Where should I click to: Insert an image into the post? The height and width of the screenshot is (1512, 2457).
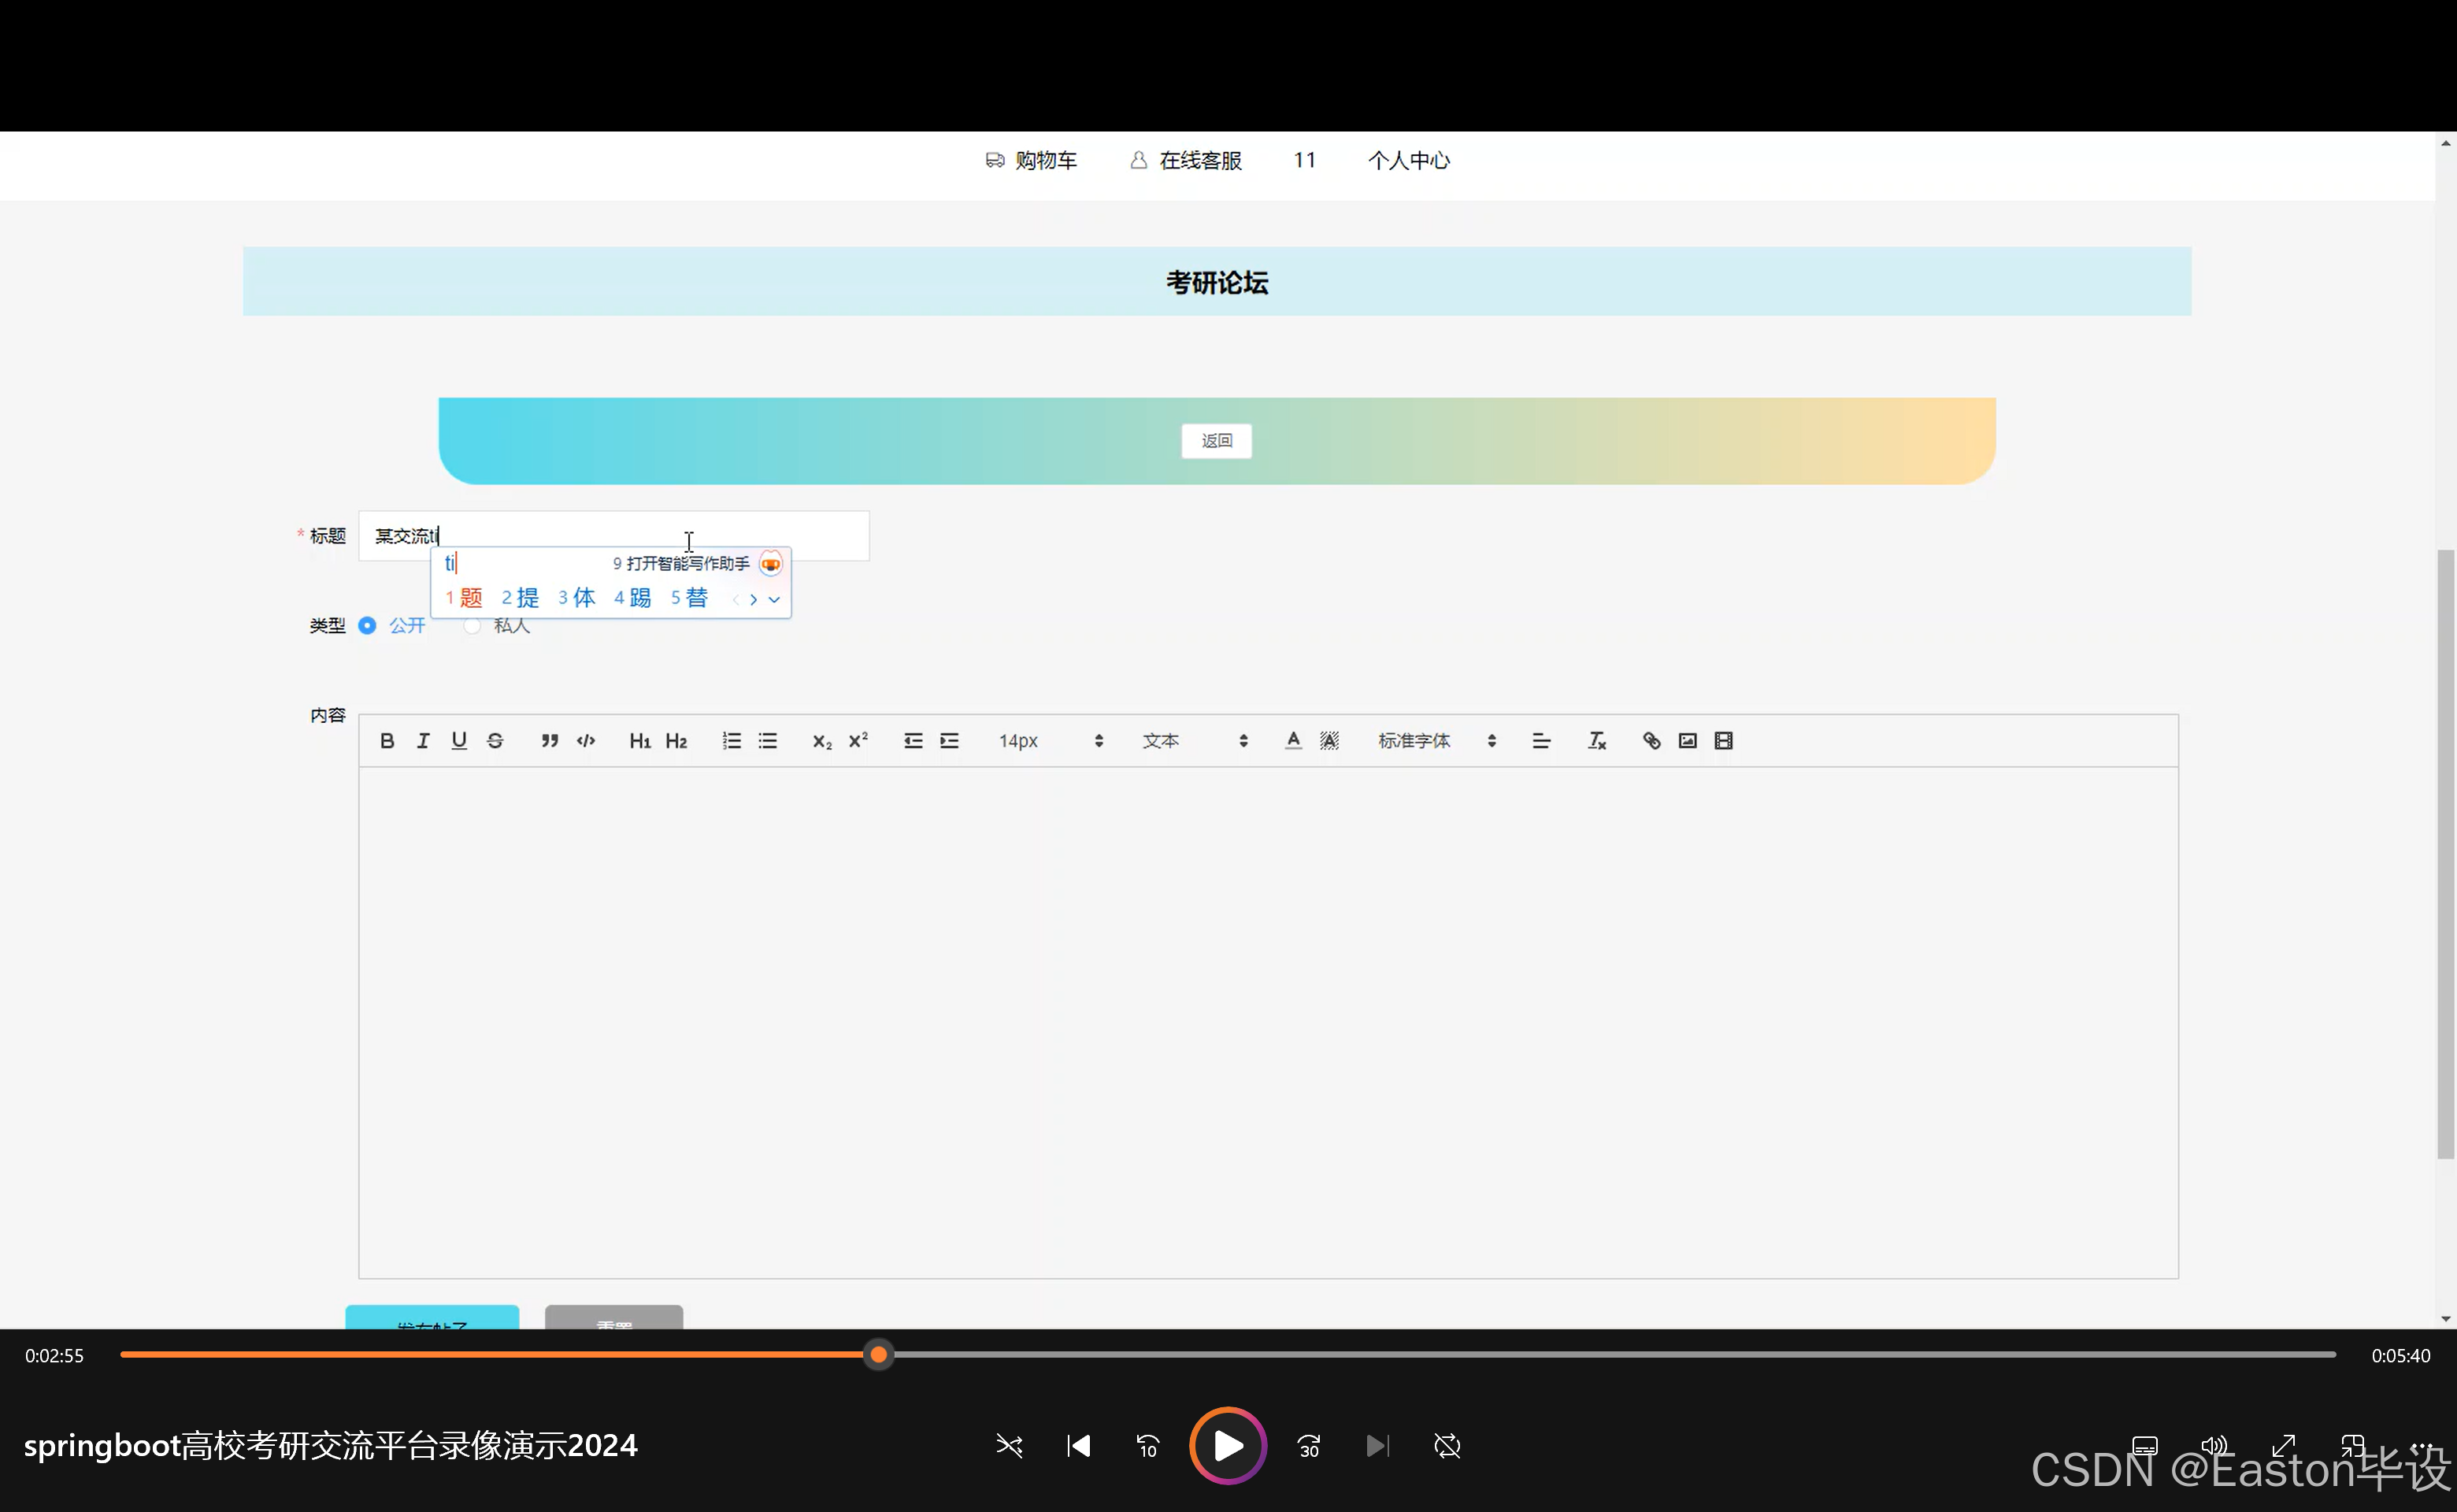click(x=1687, y=740)
